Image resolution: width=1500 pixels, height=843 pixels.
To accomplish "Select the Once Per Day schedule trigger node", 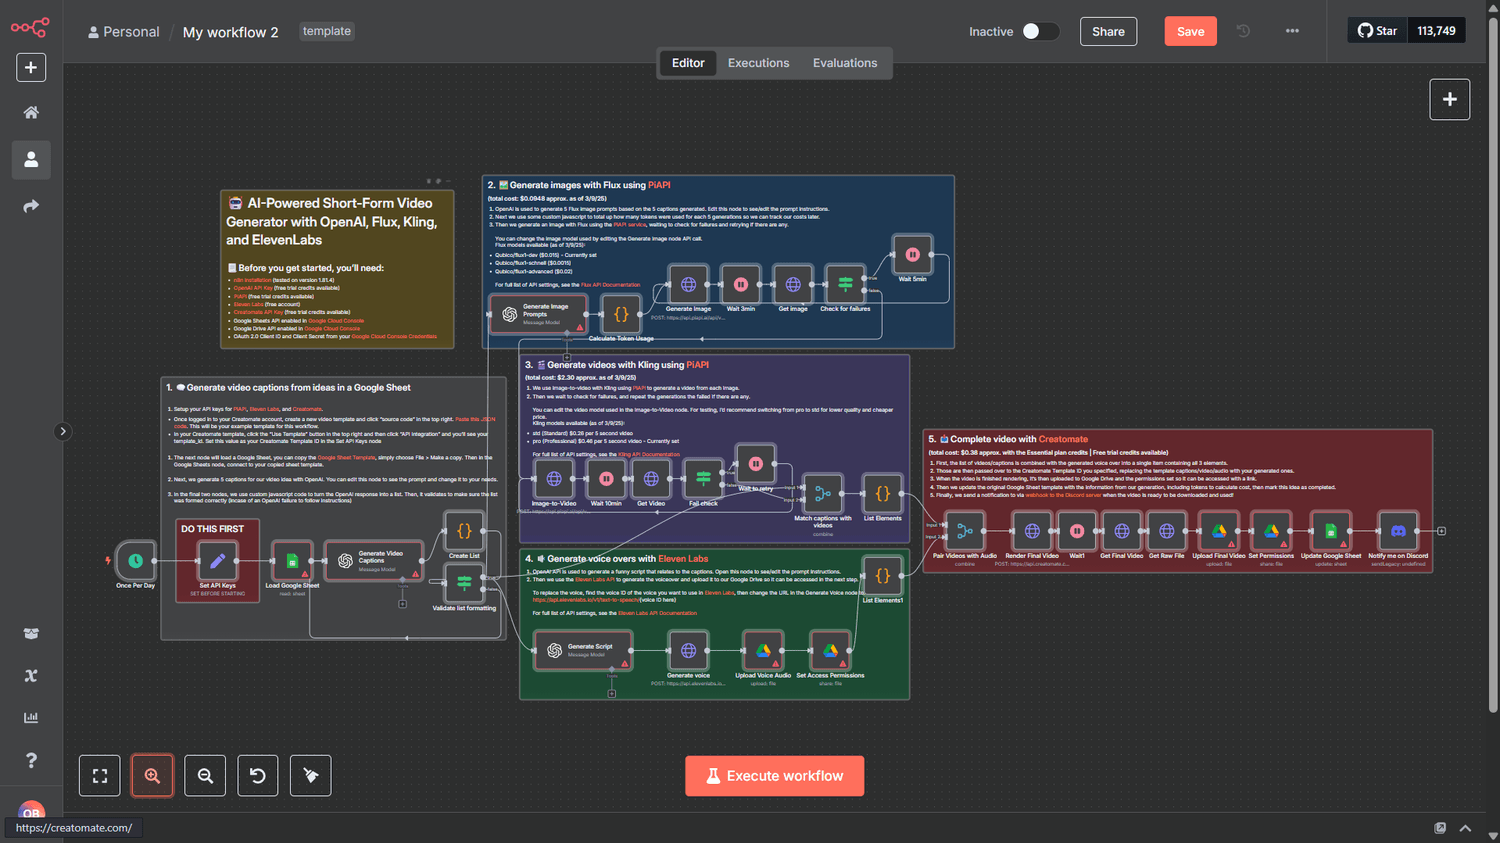I will click(135, 561).
